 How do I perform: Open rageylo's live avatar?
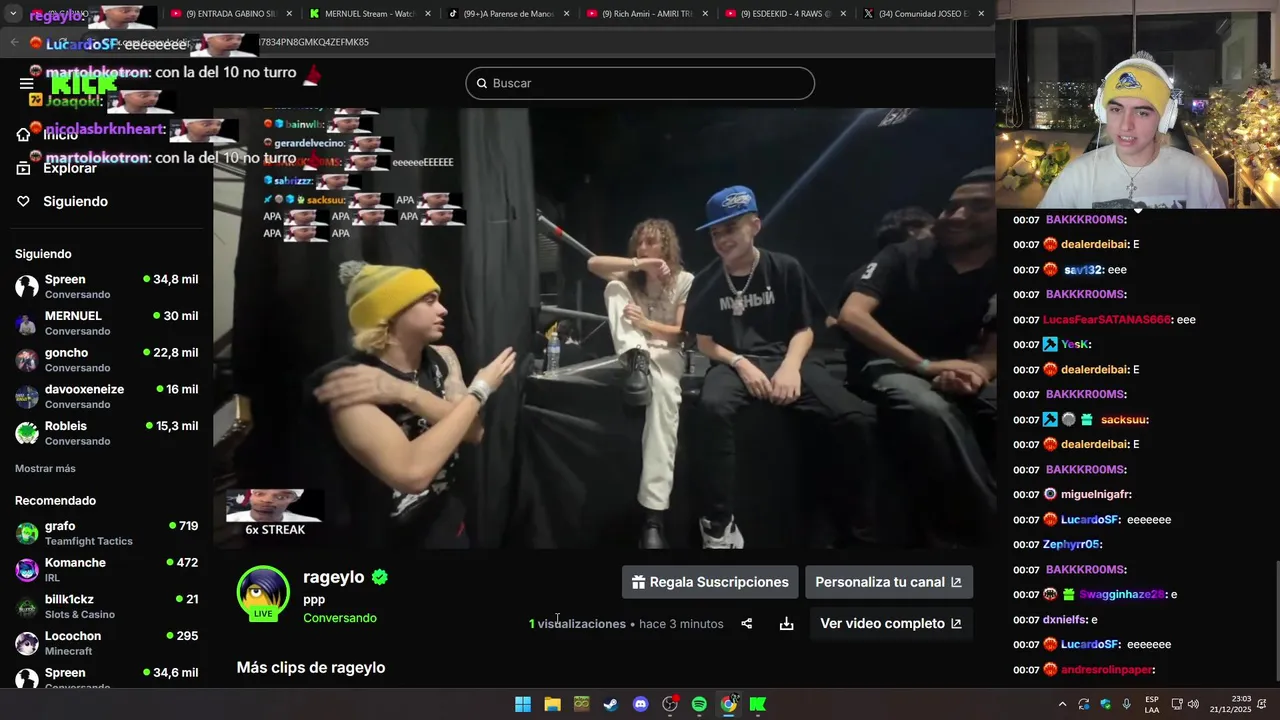(x=263, y=592)
